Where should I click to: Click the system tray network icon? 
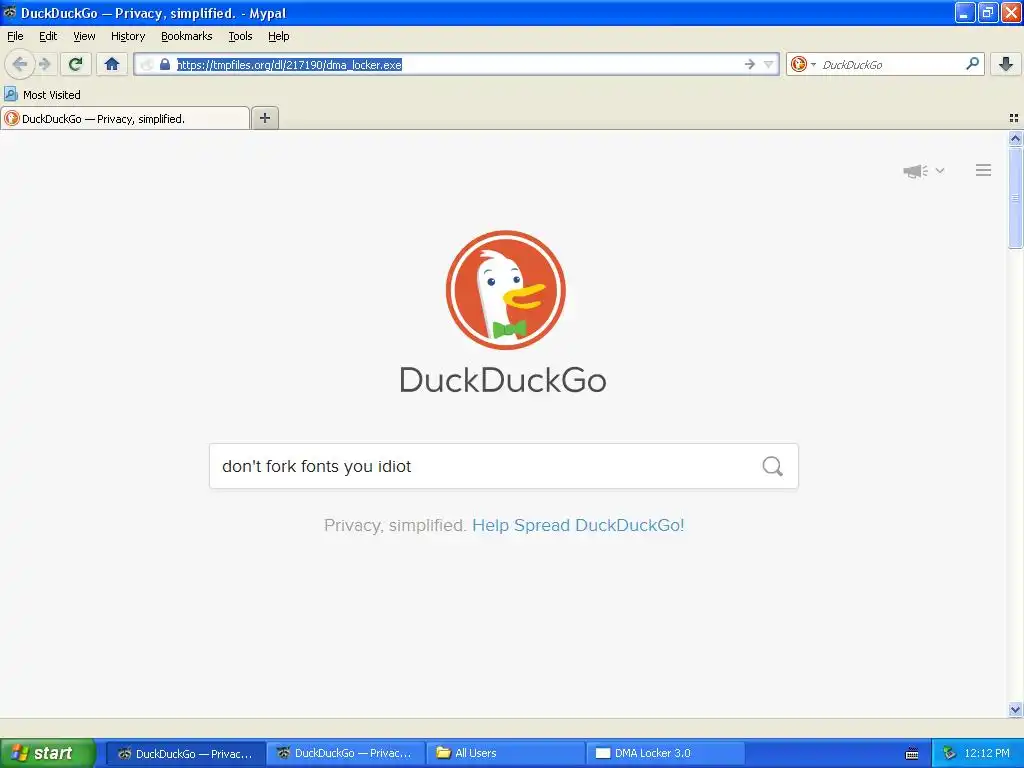[949, 754]
